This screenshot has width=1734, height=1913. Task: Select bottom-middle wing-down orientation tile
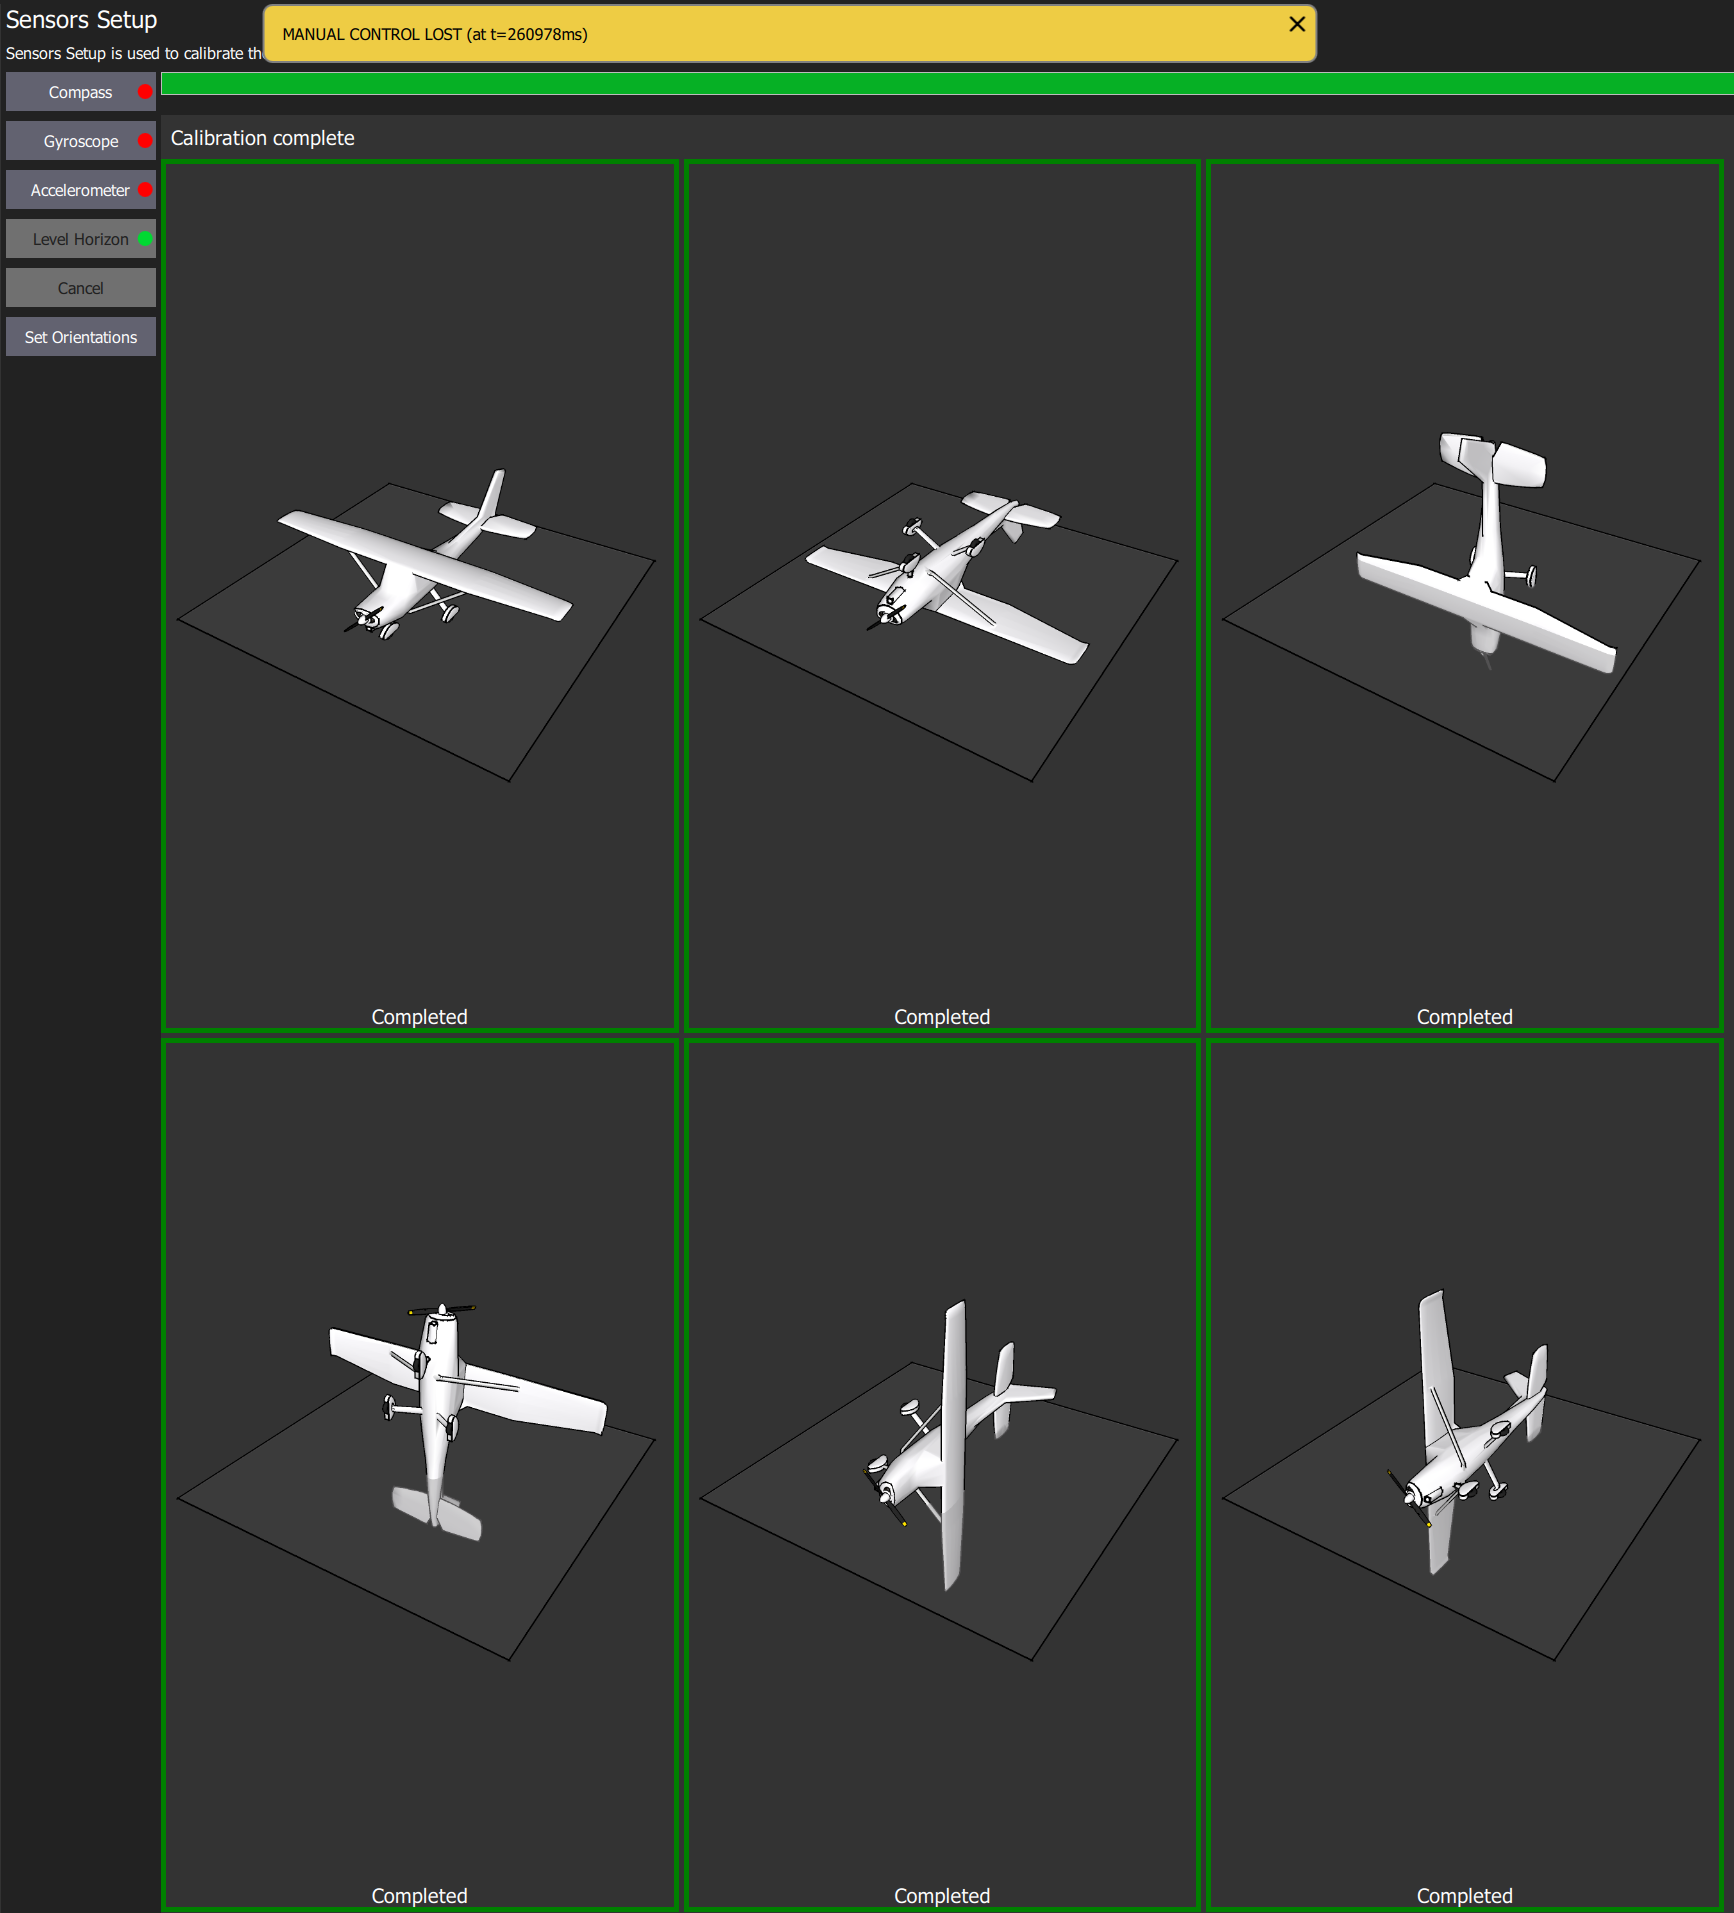click(942, 1475)
